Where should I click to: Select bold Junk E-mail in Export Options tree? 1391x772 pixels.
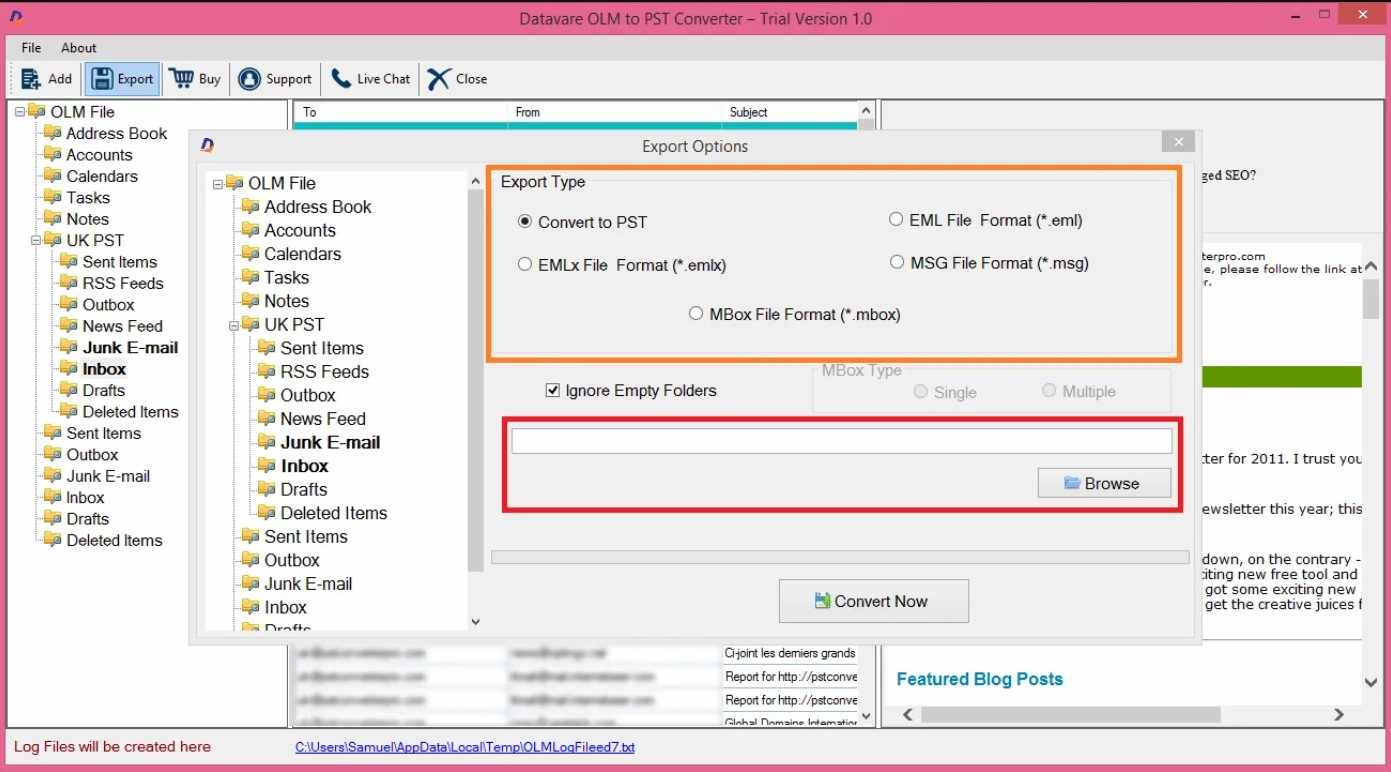(330, 442)
